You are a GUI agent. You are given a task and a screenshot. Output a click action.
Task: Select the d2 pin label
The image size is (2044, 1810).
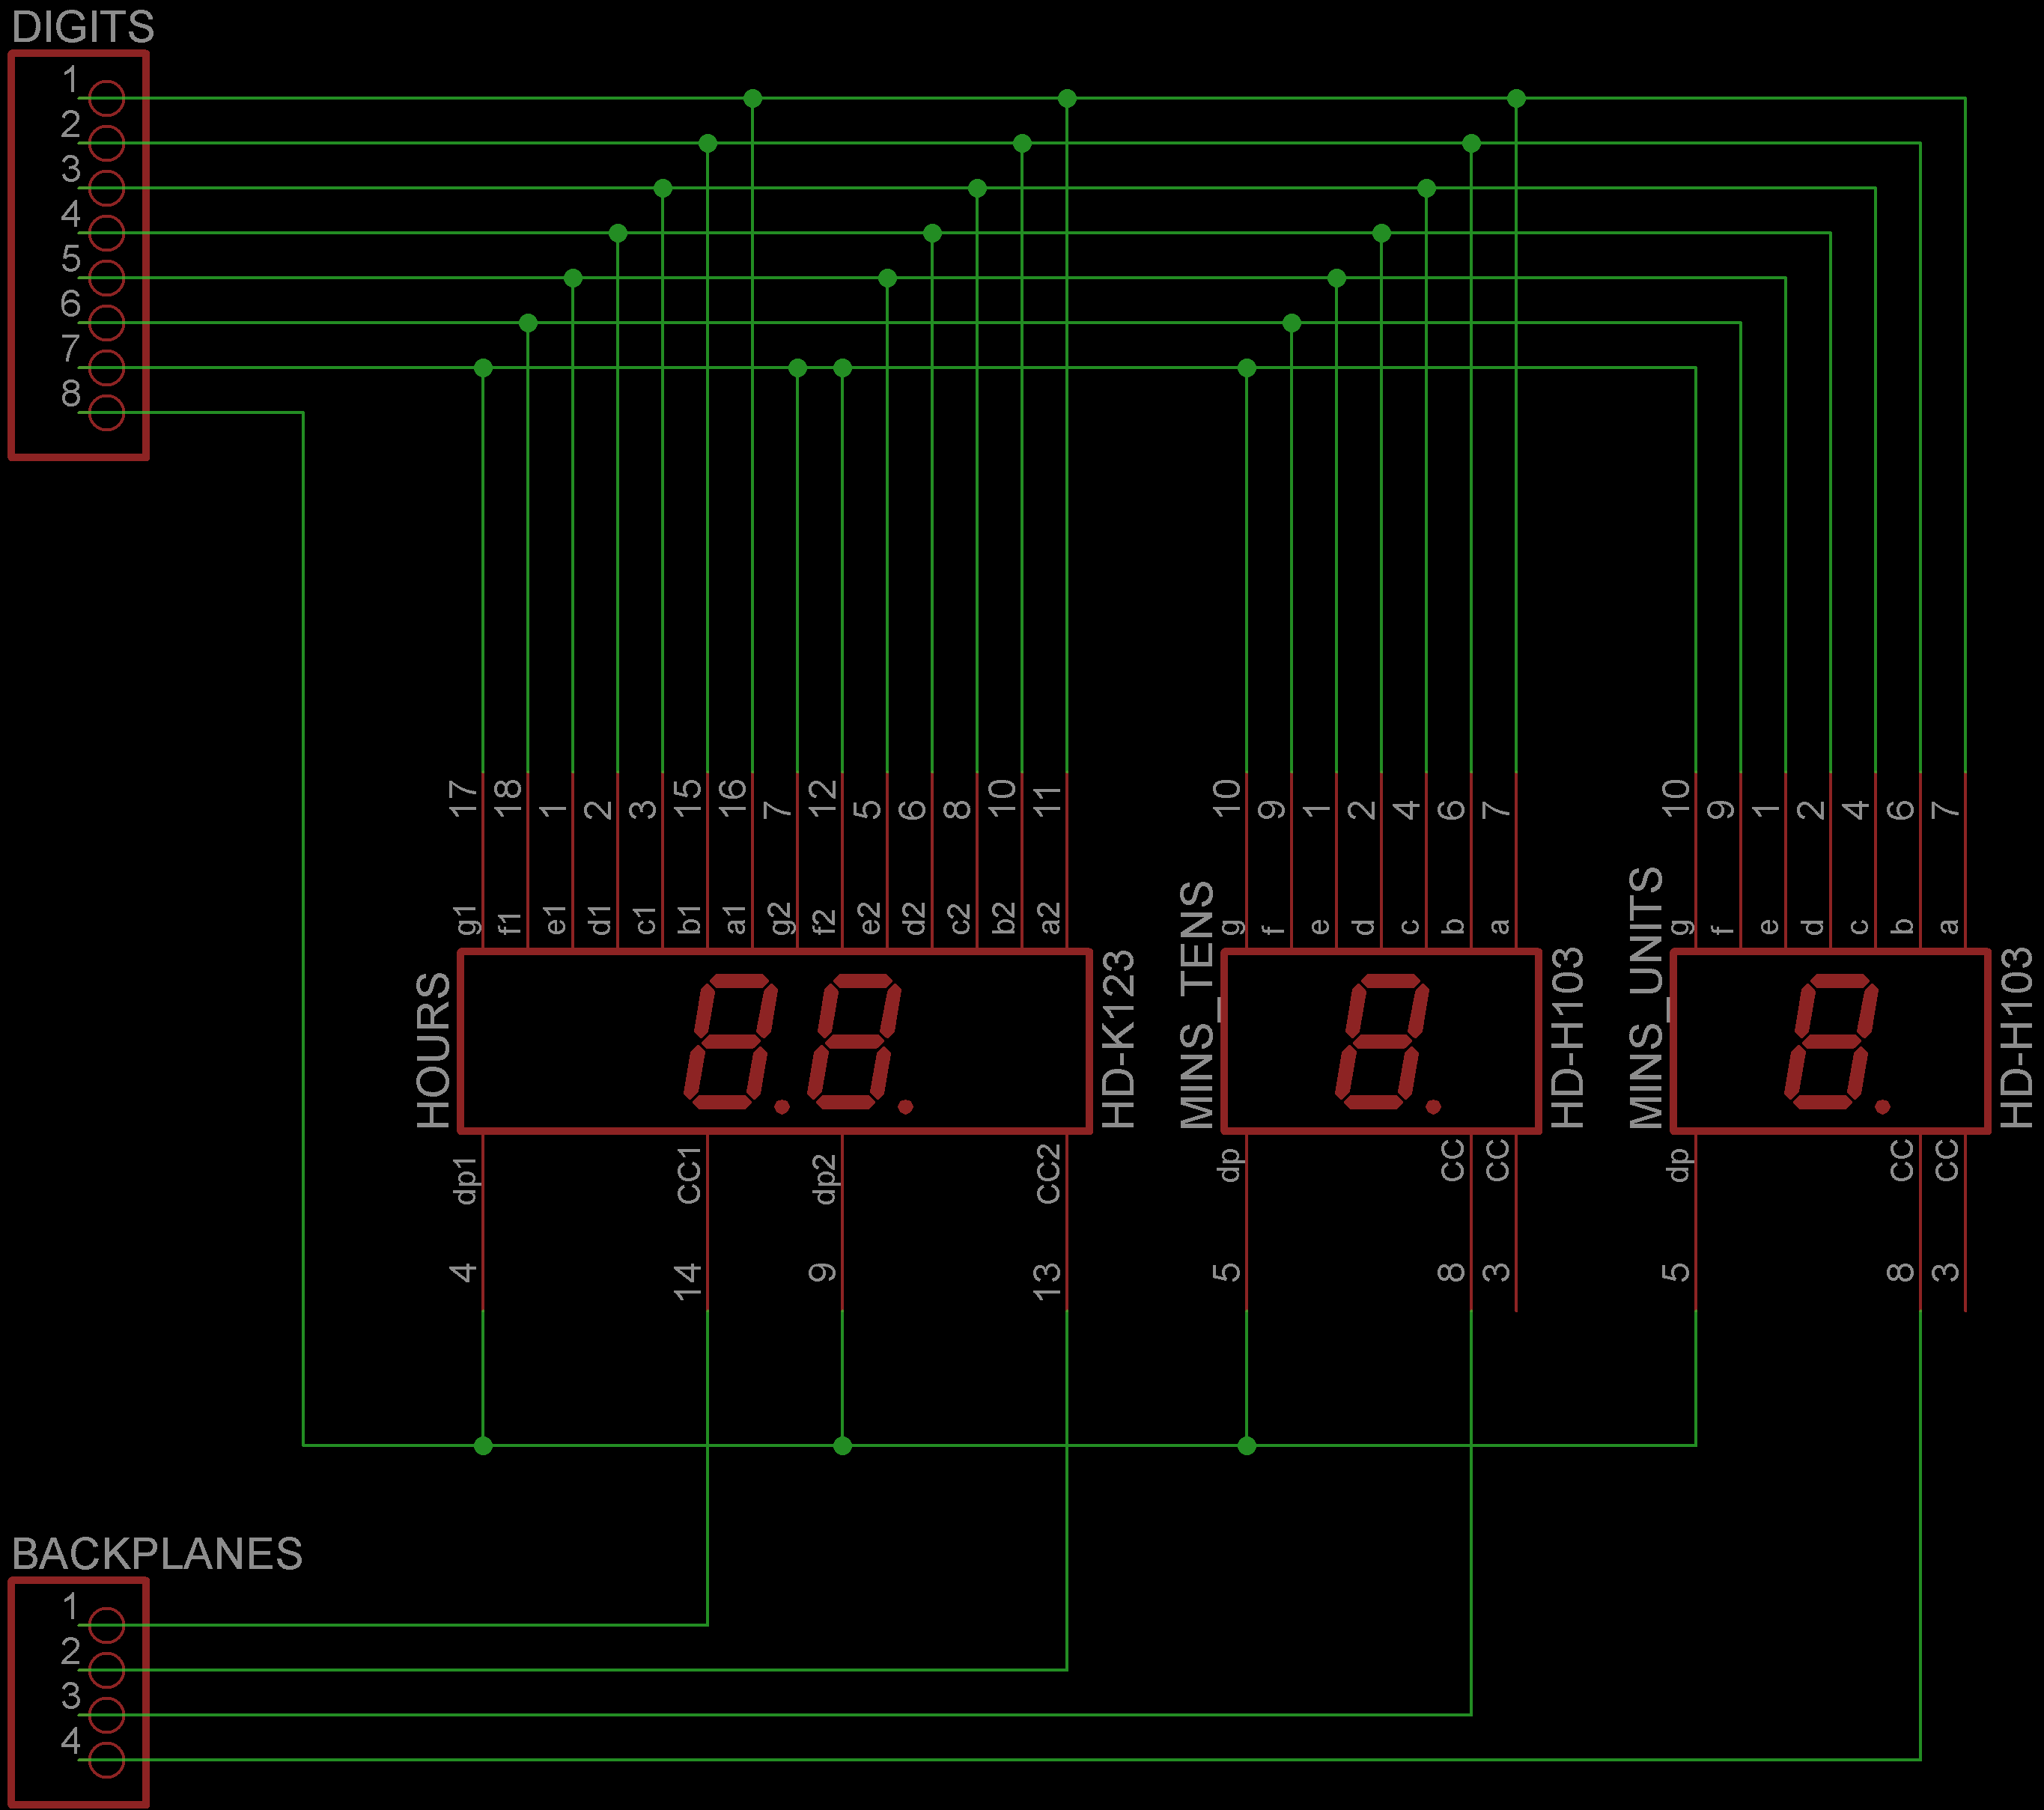tap(914, 918)
